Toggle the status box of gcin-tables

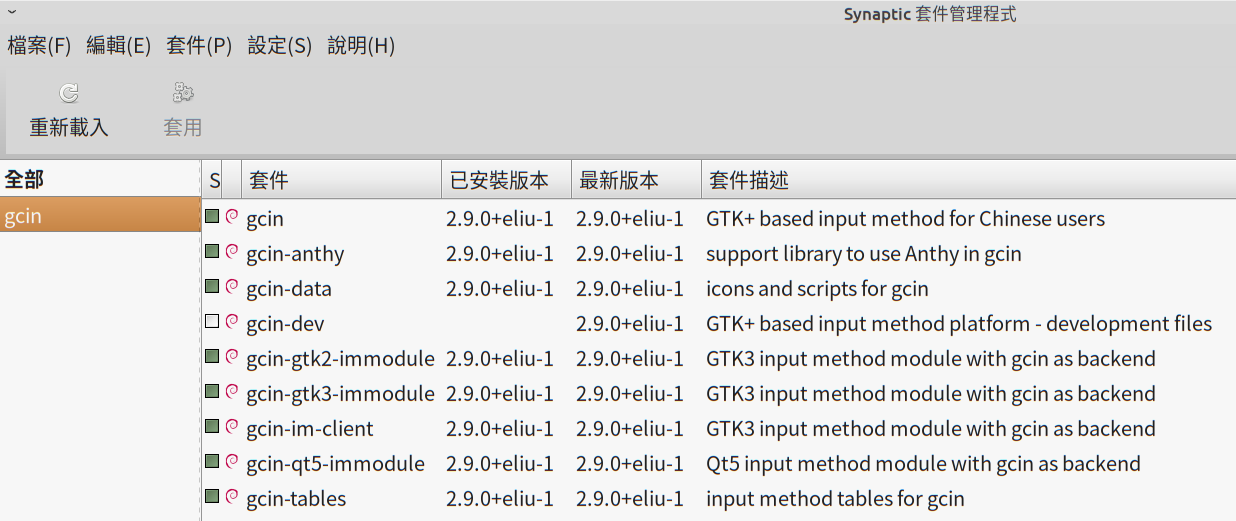pos(212,496)
